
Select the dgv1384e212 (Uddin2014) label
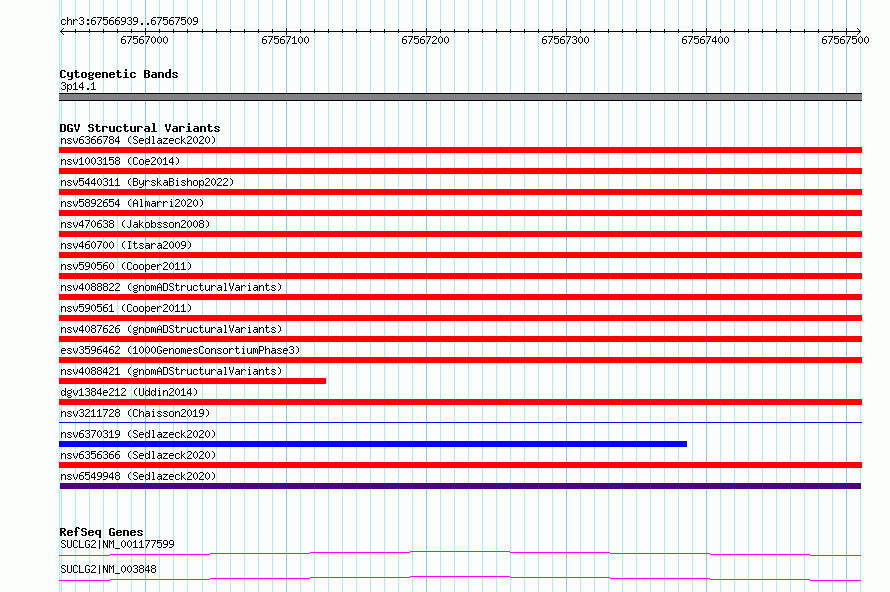click(129, 392)
